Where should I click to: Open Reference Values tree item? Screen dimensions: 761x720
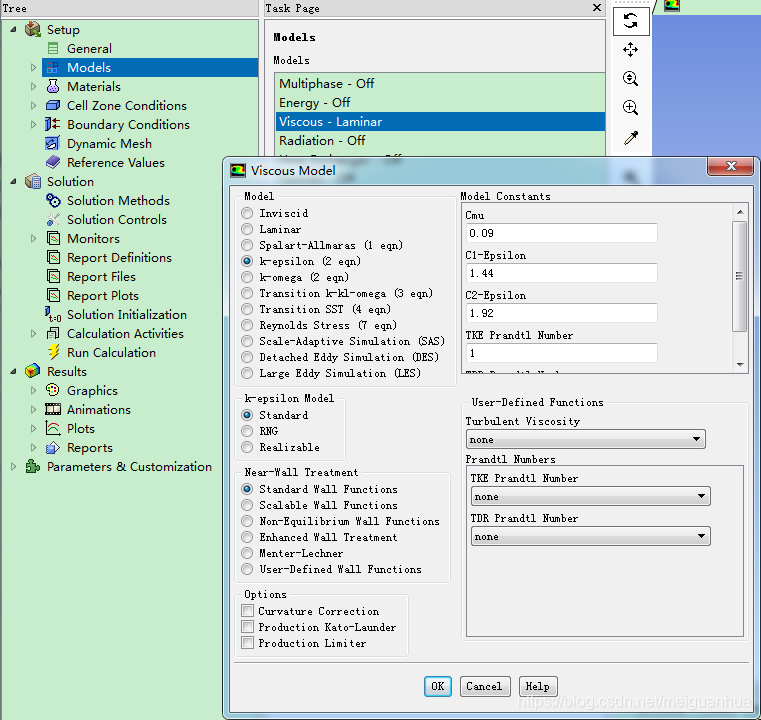(115, 162)
